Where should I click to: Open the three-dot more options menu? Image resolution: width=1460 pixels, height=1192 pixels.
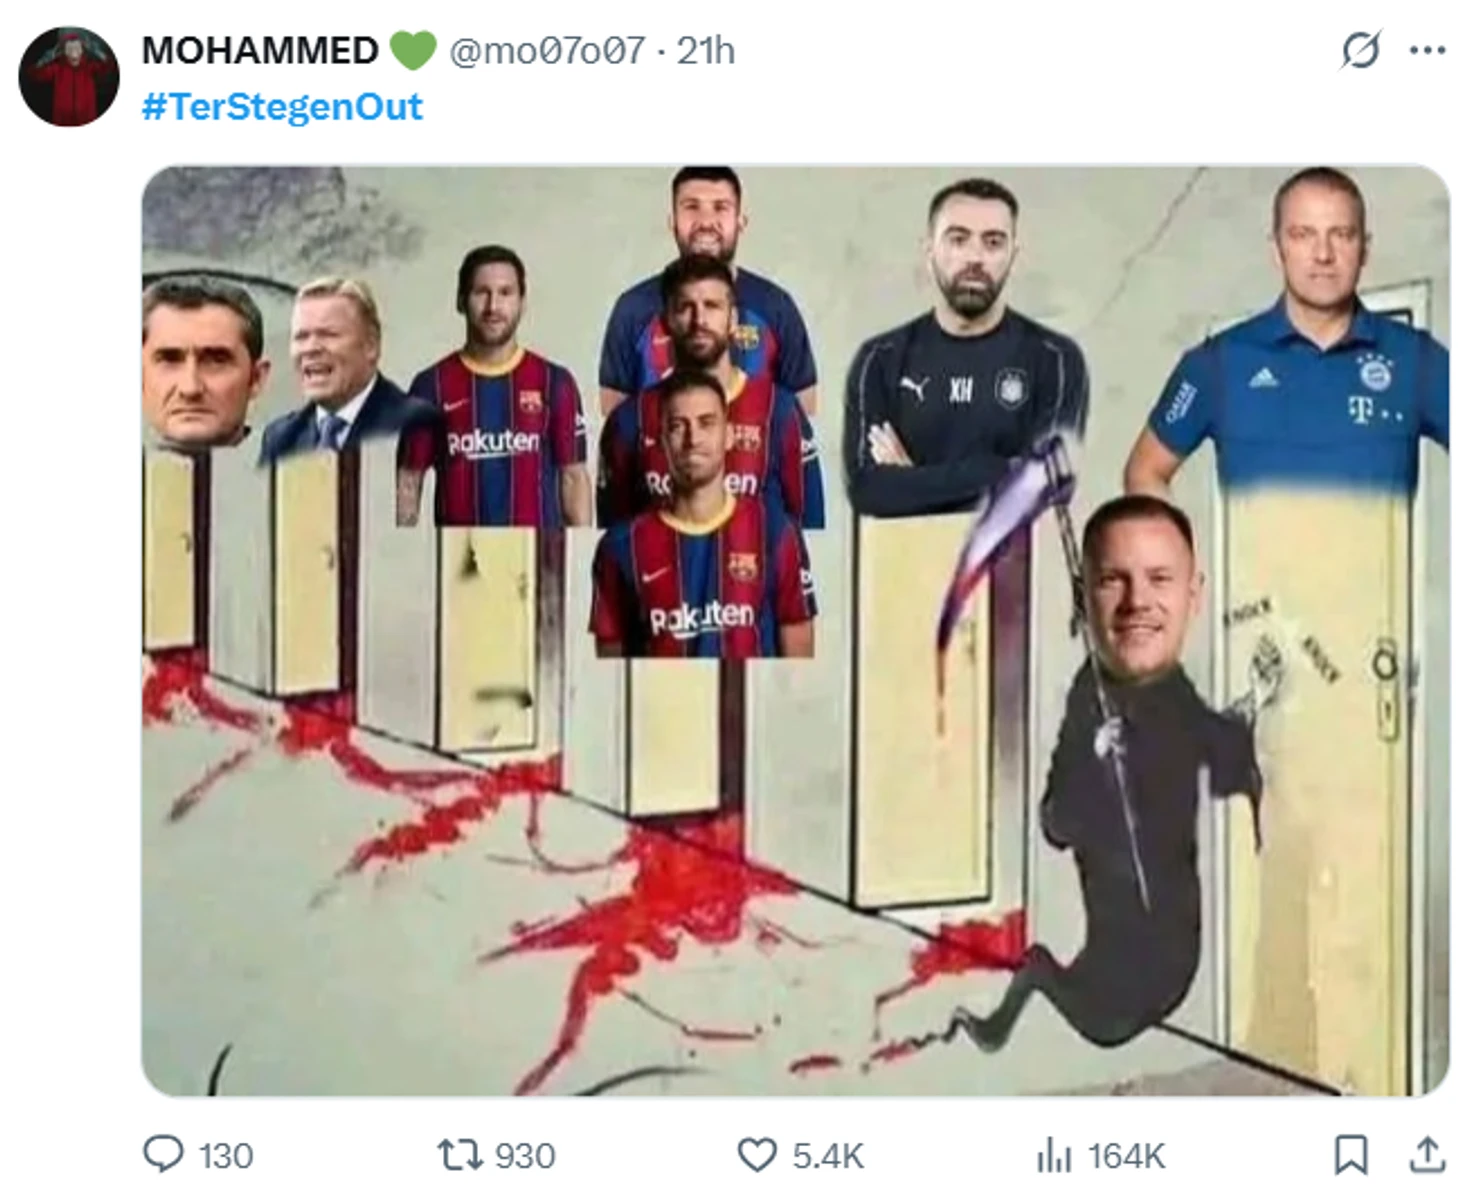pyautogui.click(x=1427, y=50)
